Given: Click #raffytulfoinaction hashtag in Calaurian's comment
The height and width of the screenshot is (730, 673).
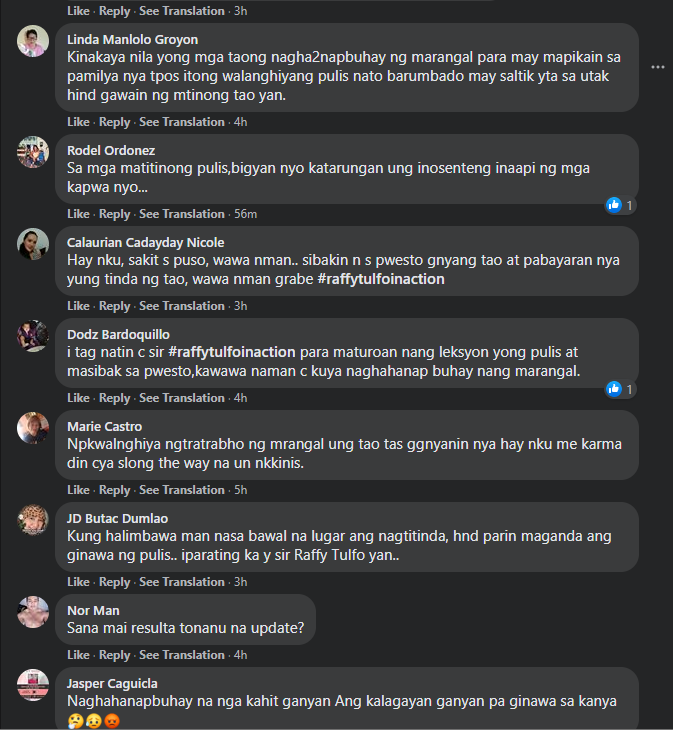Looking at the screenshot, I should click(x=381, y=279).
